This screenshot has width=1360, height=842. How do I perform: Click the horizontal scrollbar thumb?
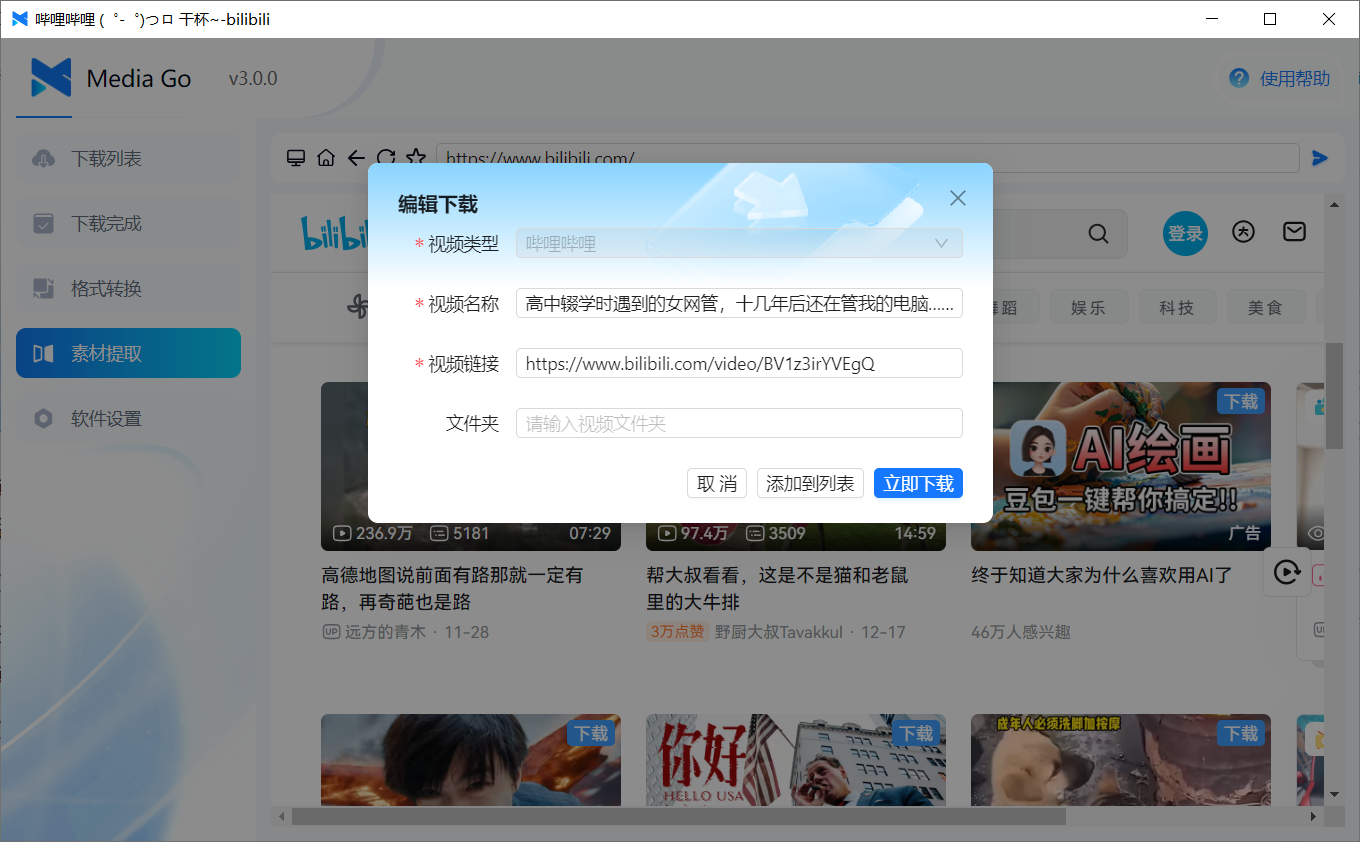(x=678, y=817)
